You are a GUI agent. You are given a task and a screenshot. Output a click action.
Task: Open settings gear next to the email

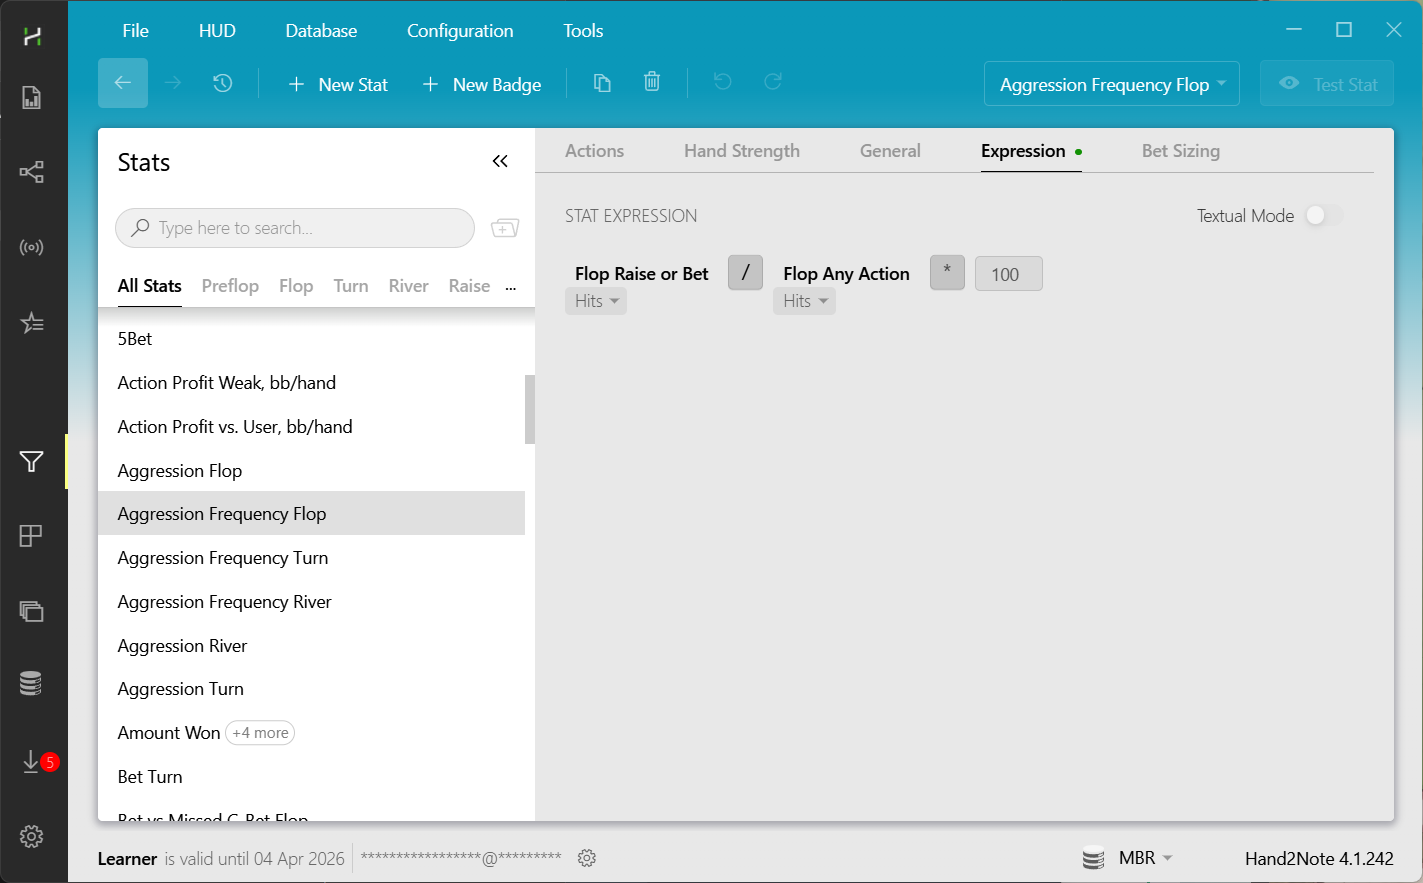[x=587, y=858]
